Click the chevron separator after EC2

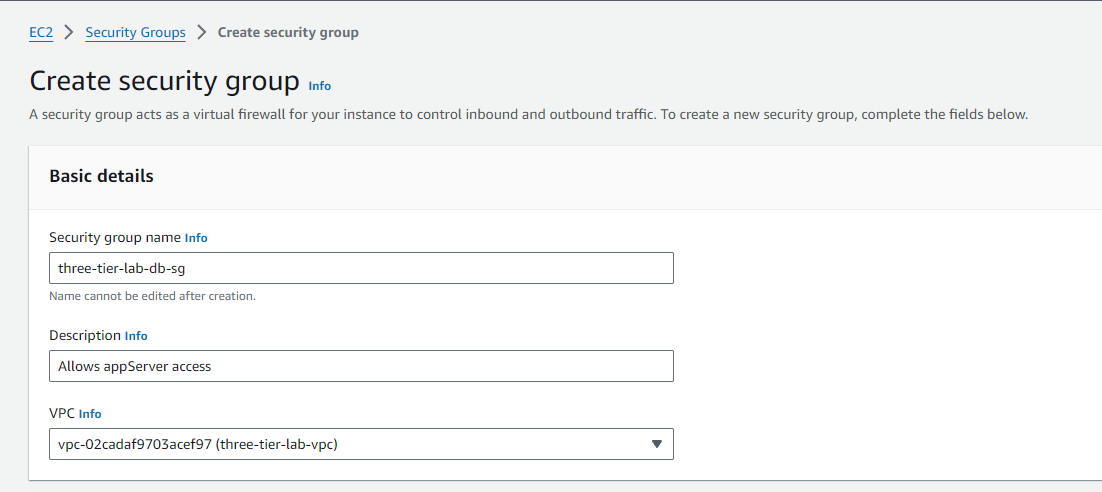pos(69,32)
